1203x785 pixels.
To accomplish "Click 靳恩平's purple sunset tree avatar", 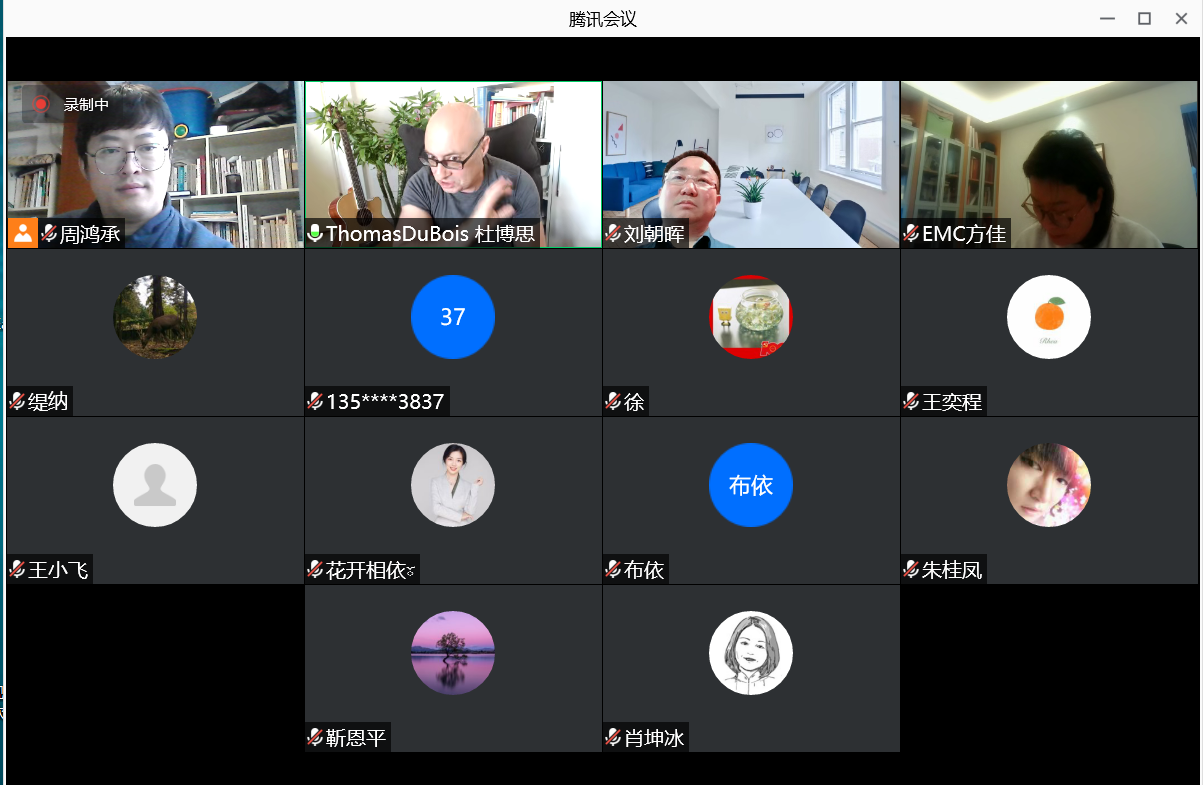I will click(x=453, y=653).
